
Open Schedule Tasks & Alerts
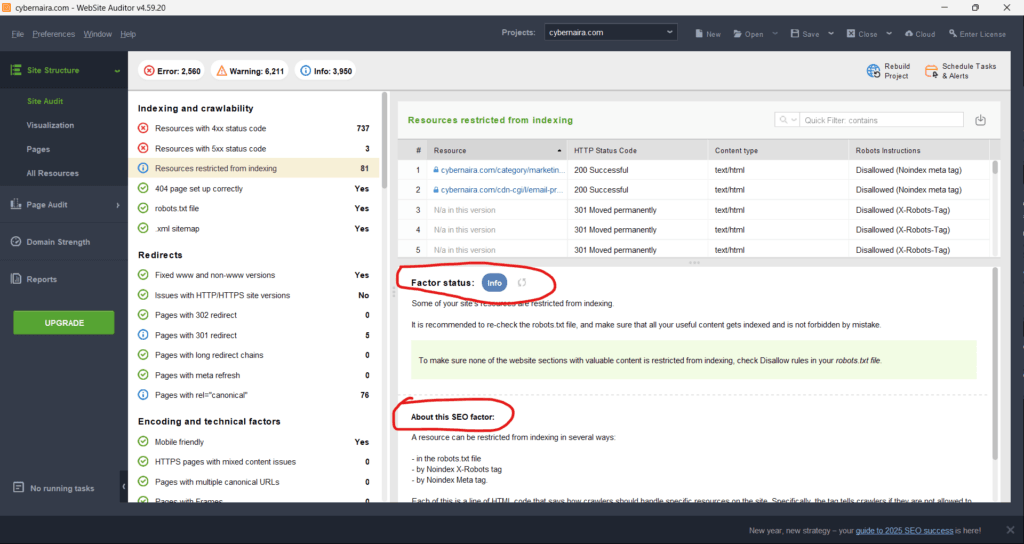(x=961, y=71)
